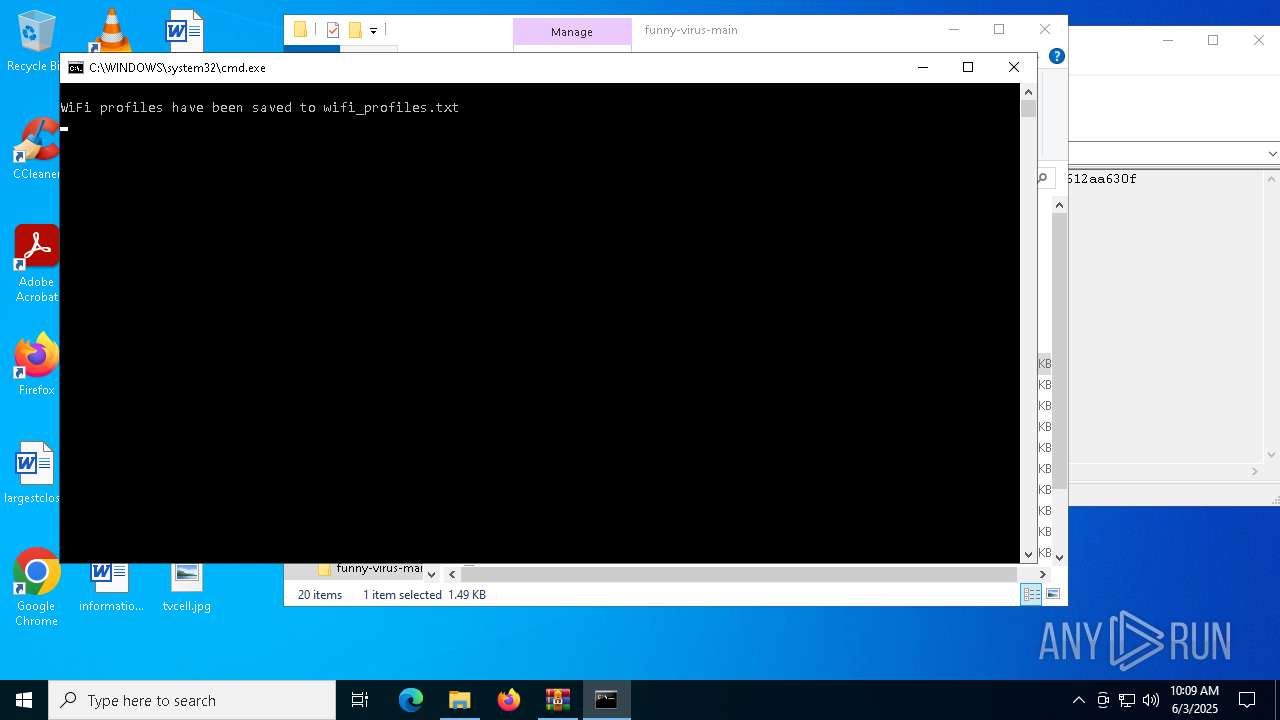Click the right arrow of Explorer horizontal scrollbar
Screen dimensions: 1280x720
pyautogui.click(x=1043, y=574)
